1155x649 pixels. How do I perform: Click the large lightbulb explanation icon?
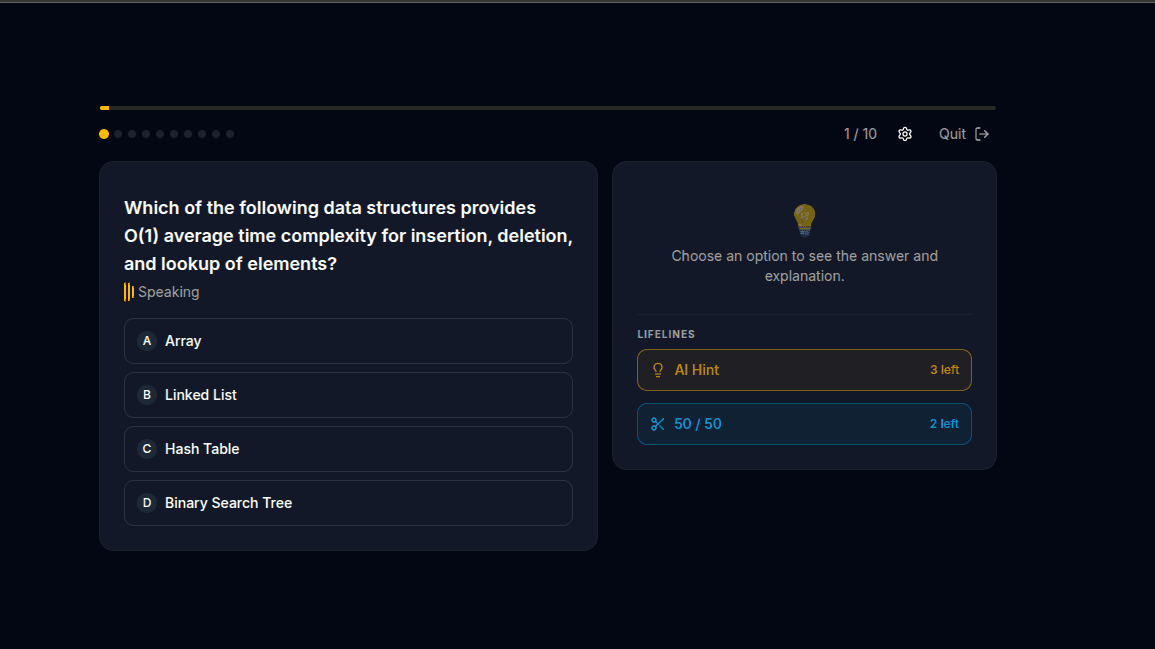804,220
